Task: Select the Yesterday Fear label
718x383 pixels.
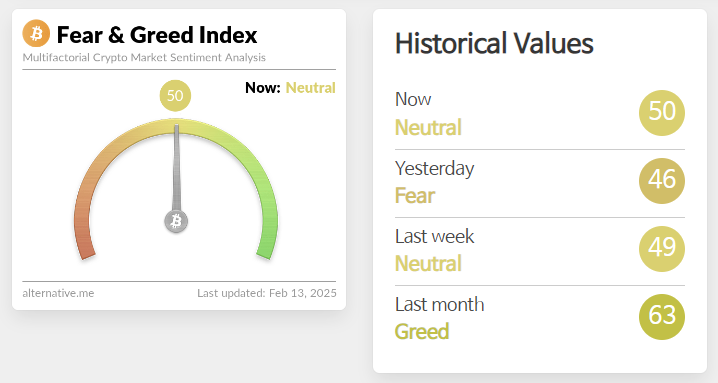Action: click(415, 196)
